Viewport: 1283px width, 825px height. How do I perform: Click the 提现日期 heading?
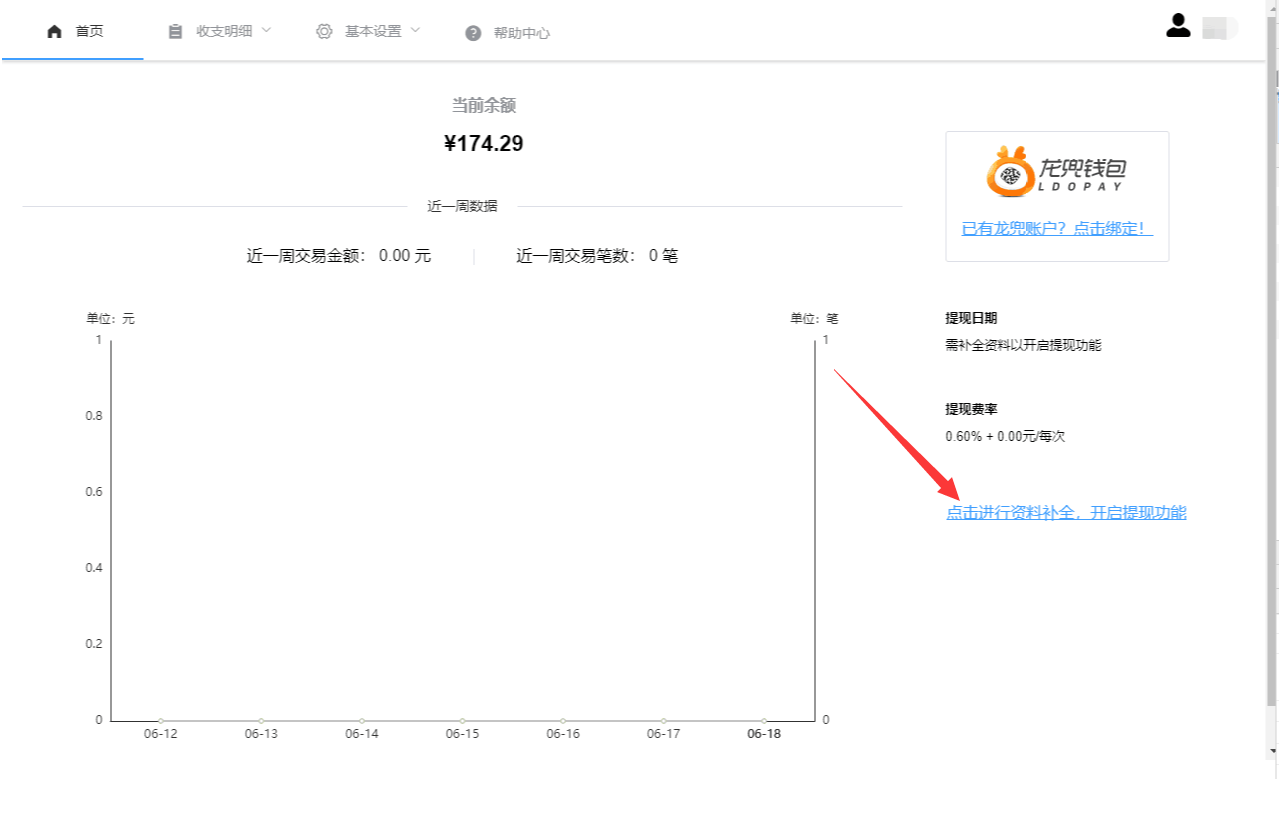pos(971,318)
